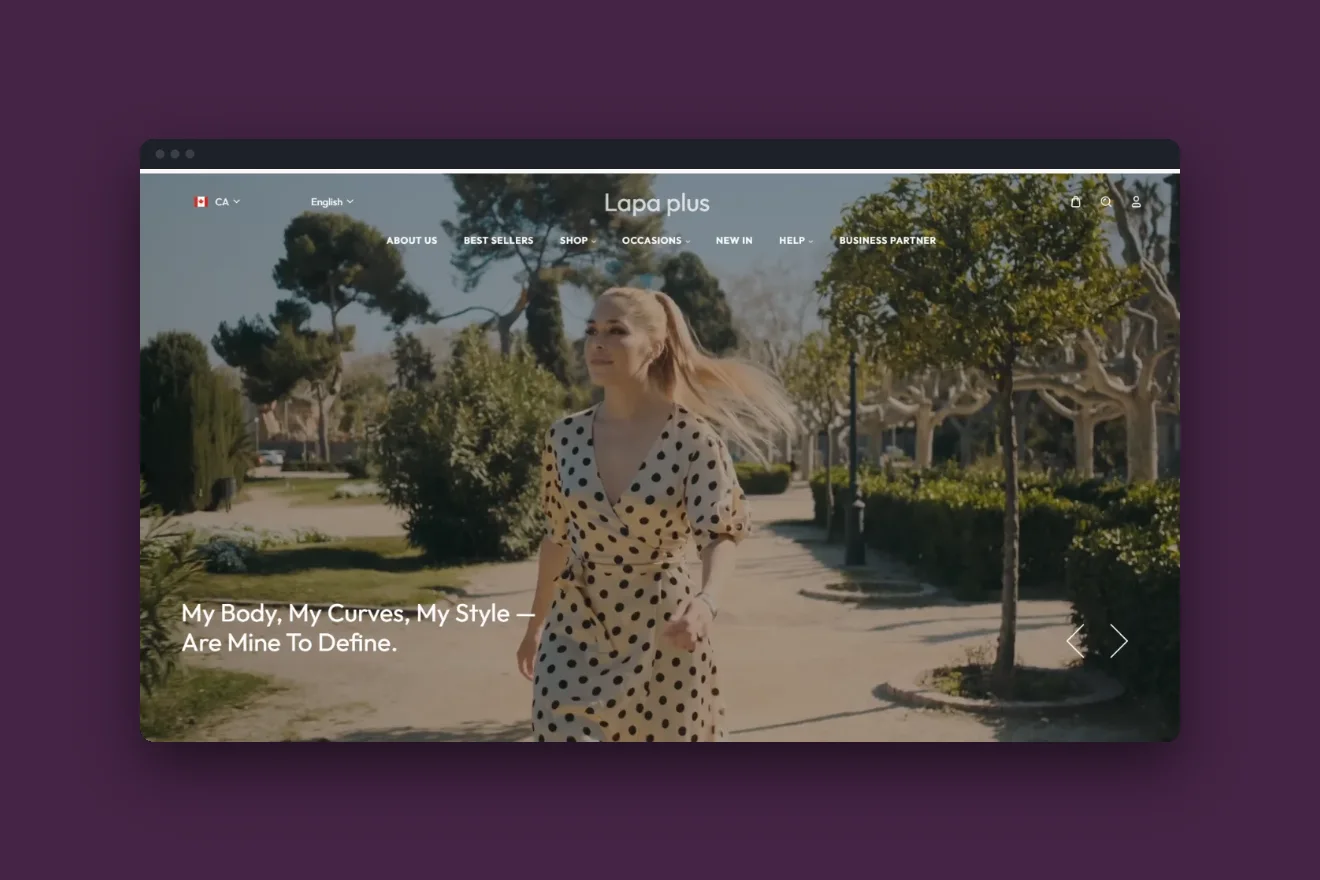Open ABOUT US page
This screenshot has height=880, width=1320.
click(x=412, y=240)
